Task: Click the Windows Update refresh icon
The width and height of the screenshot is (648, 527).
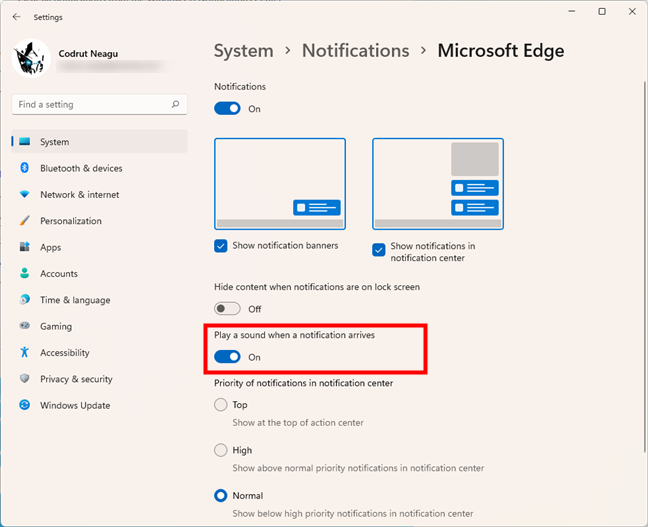Action: pyautogui.click(x=24, y=405)
